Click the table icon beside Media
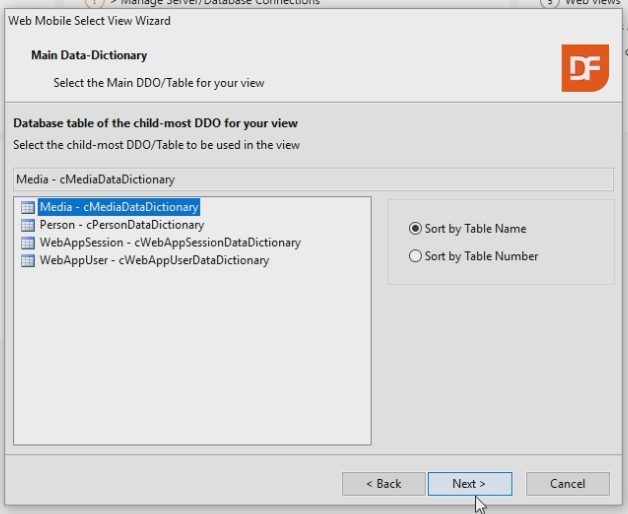 [28, 208]
